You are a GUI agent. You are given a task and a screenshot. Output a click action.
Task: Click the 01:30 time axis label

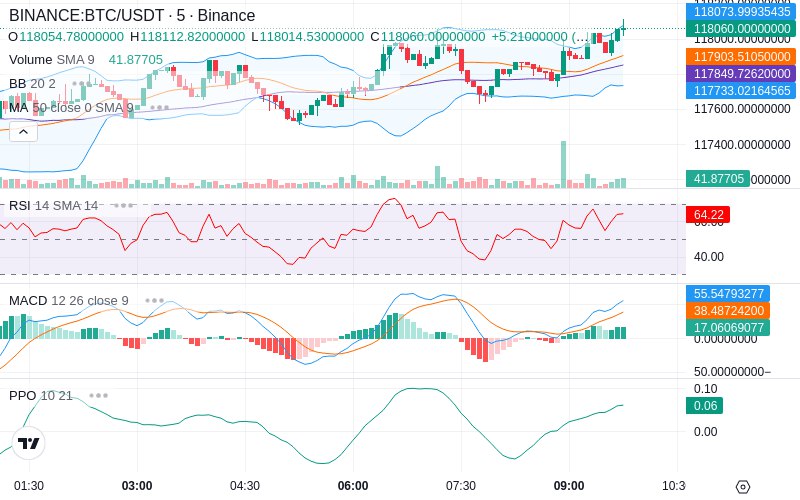click(29, 486)
